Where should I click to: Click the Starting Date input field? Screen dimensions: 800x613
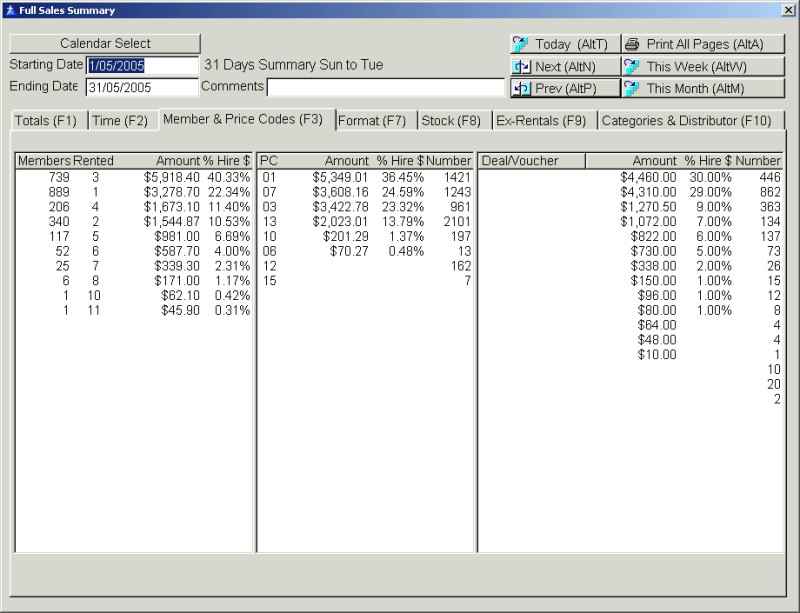point(142,65)
